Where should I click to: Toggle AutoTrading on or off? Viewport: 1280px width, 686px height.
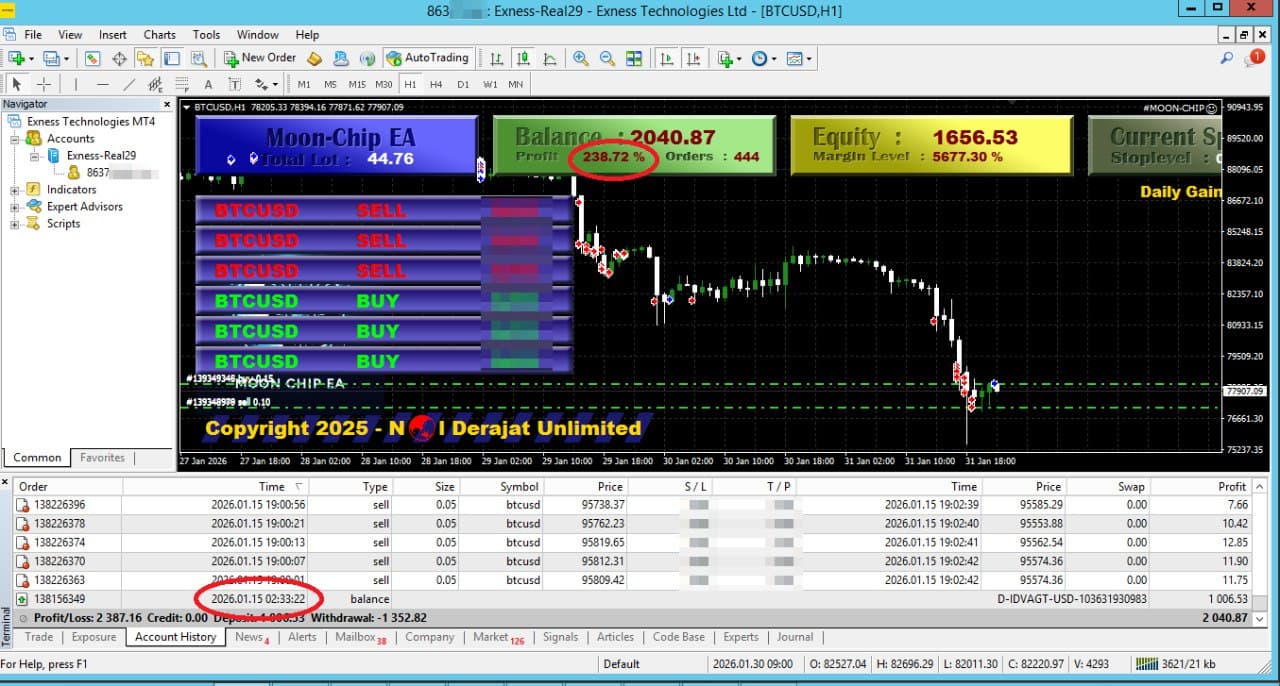(x=429, y=57)
